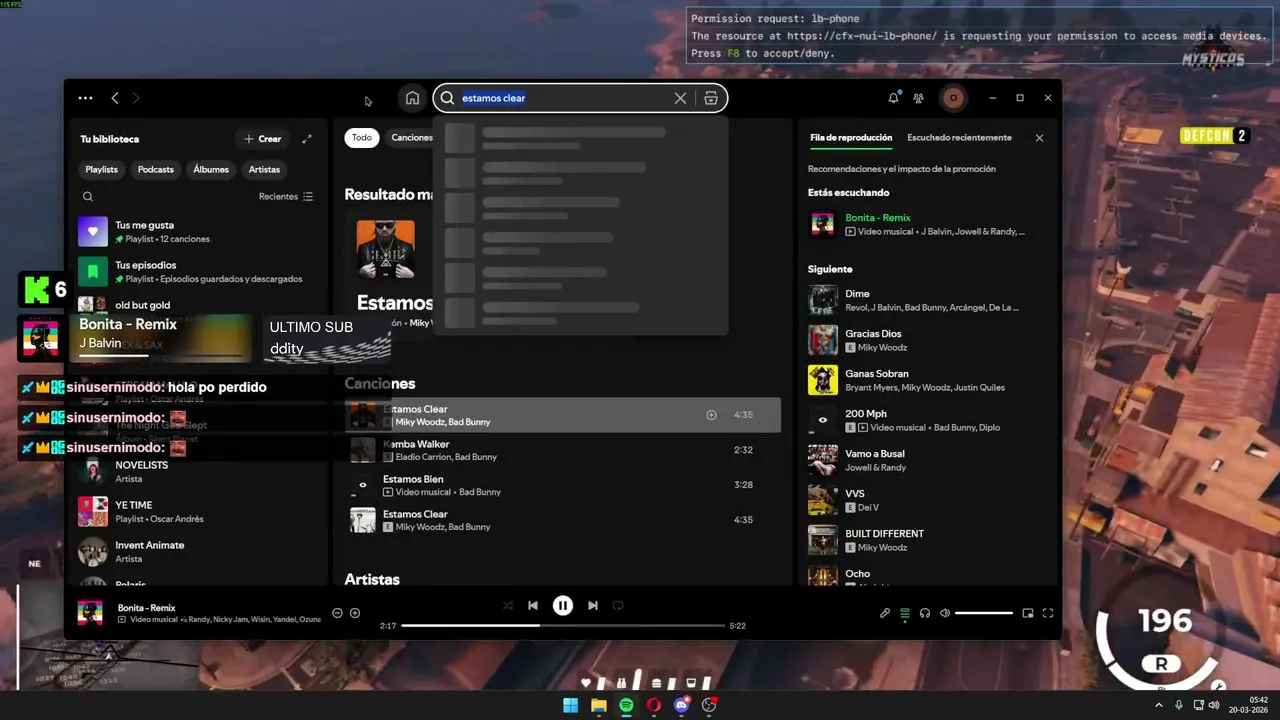The image size is (1280, 720).
Task: Toggle repeat mode
Action: click(x=618, y=605)
